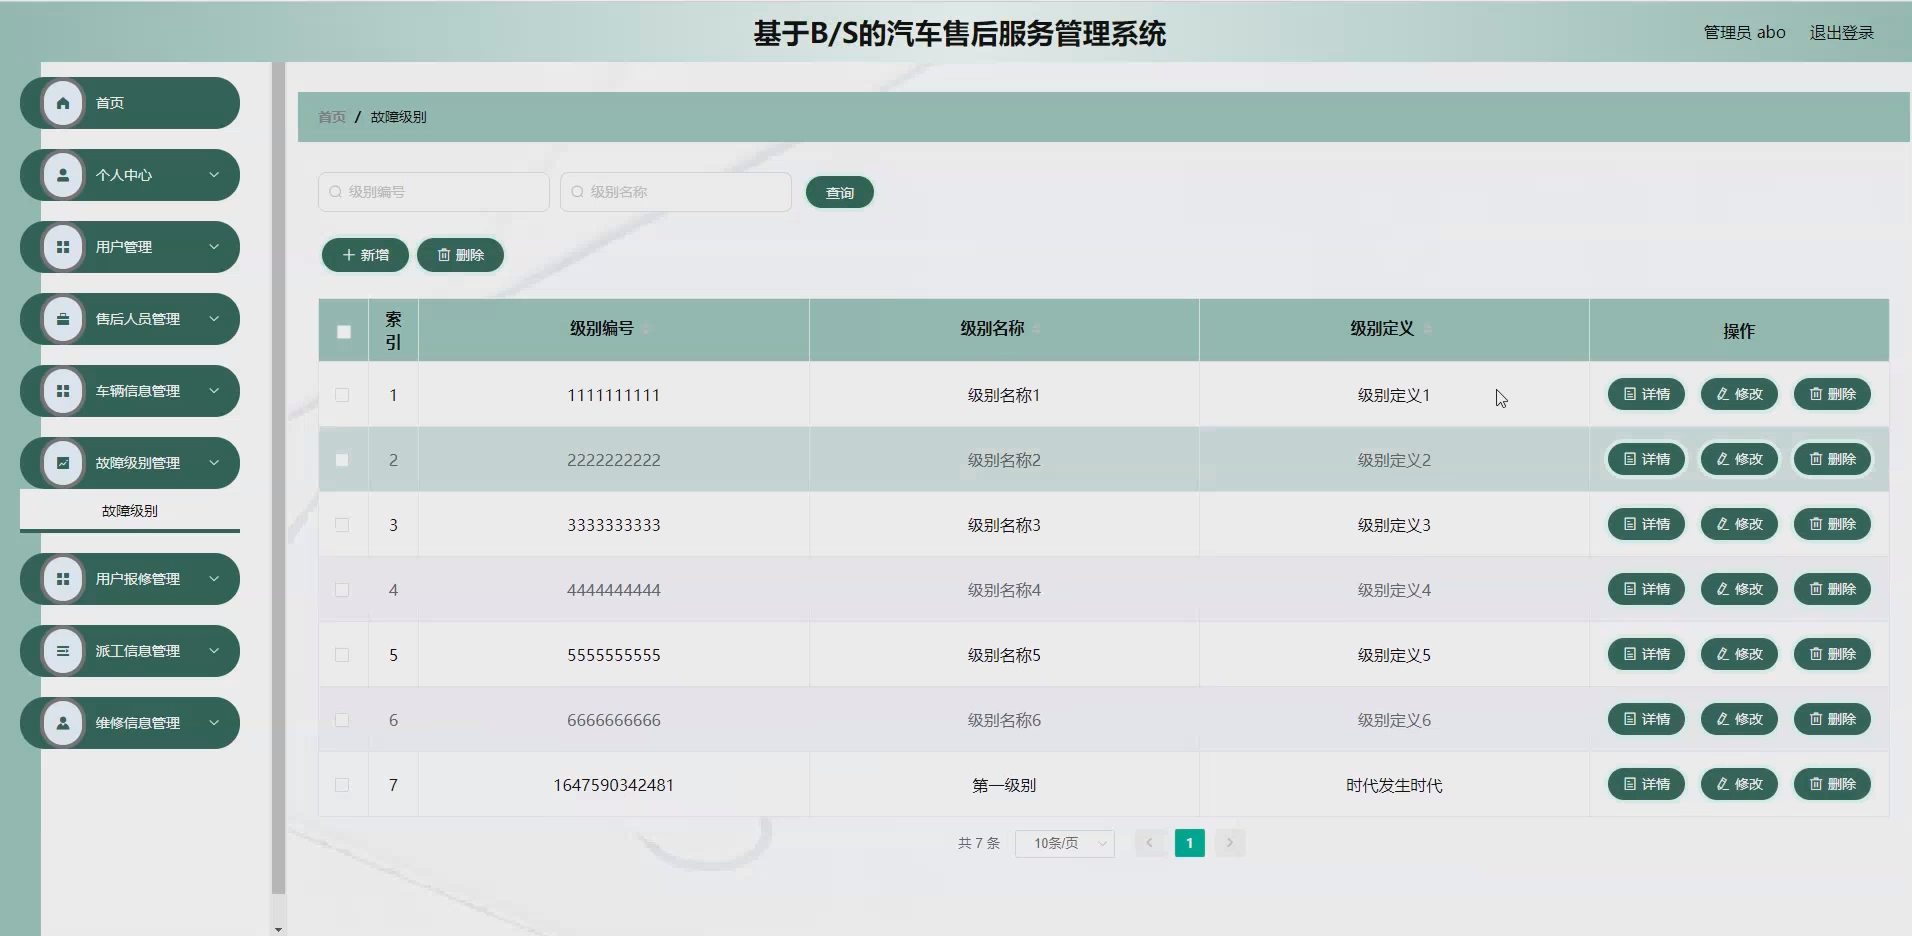Check the row 2222222222 checkbox
The width and height of the screenshot is (1912, 936).
point(342,460)
